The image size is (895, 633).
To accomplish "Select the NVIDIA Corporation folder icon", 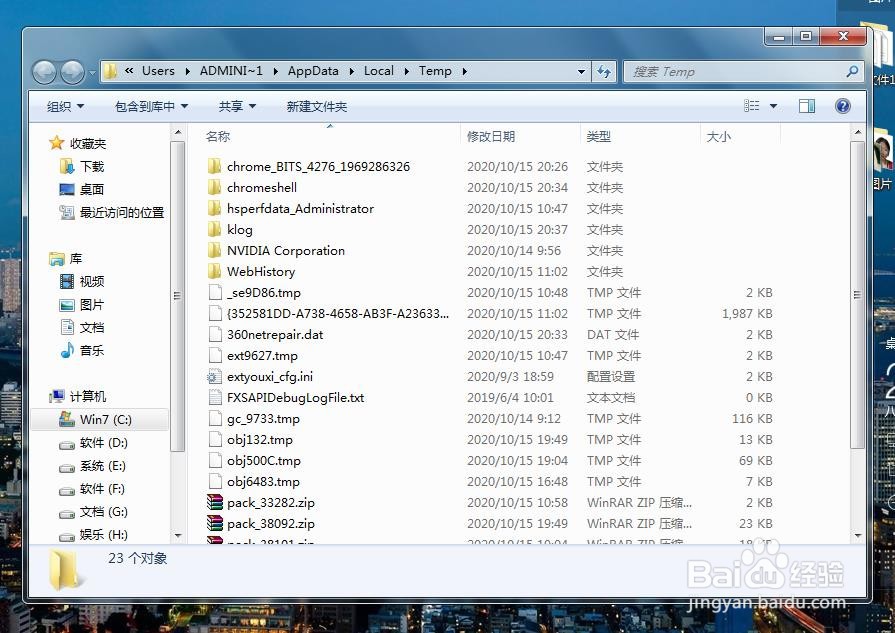I will point(214,250).
